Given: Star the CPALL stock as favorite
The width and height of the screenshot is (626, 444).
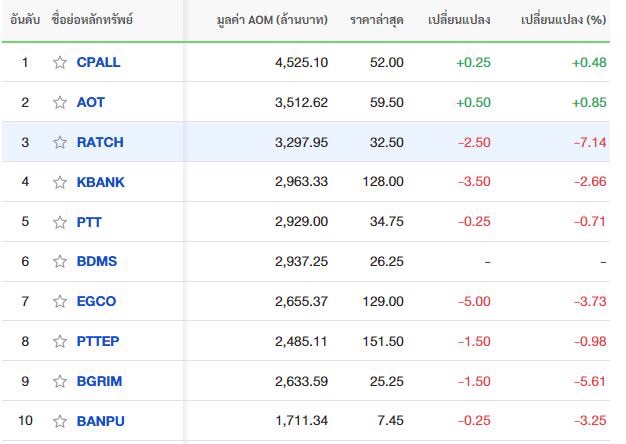Looking at the screenshot, I should 60,62.
